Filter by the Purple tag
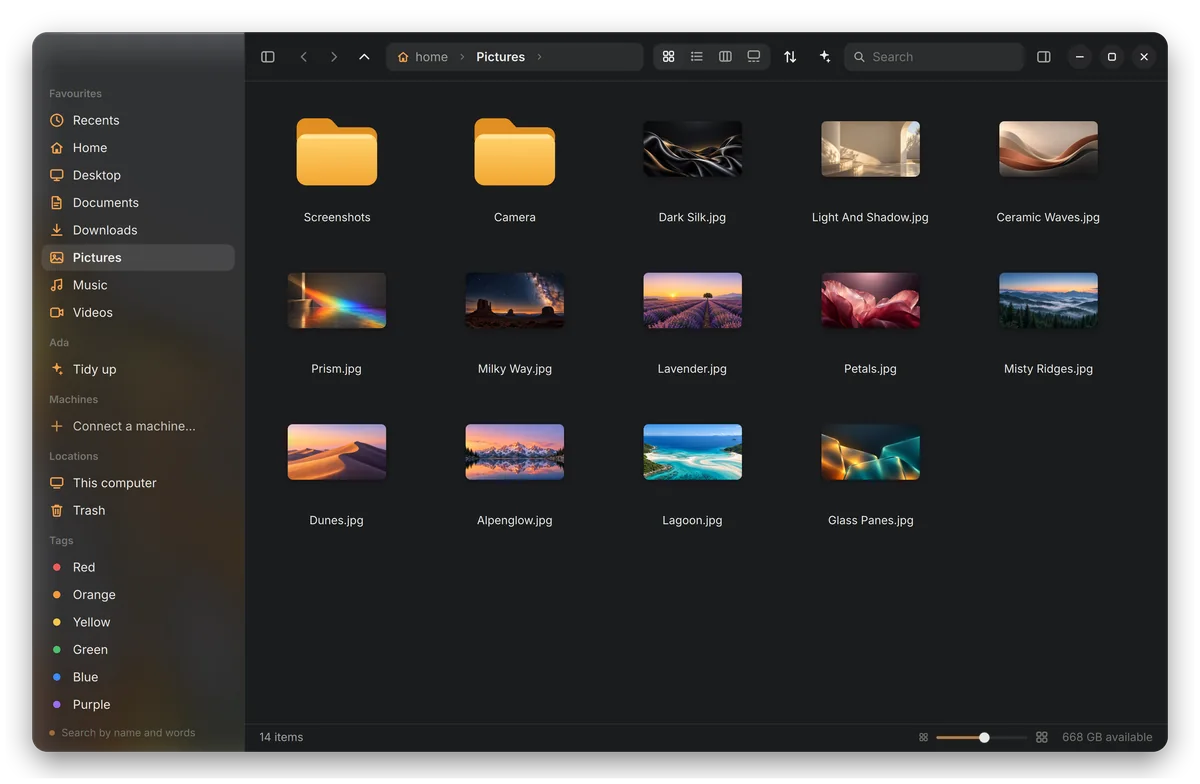 pos(138,704)
